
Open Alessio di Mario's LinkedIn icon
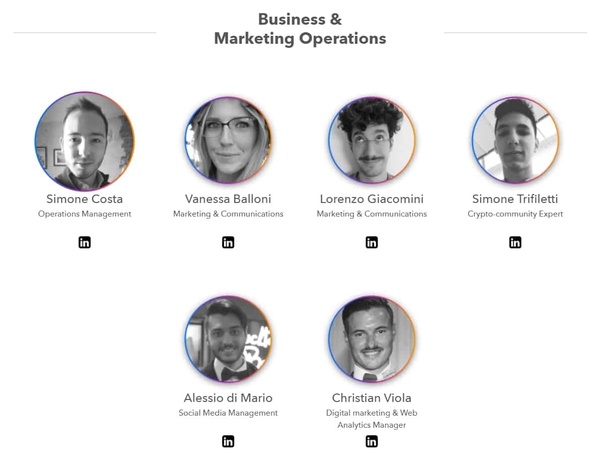click(228, 441)
